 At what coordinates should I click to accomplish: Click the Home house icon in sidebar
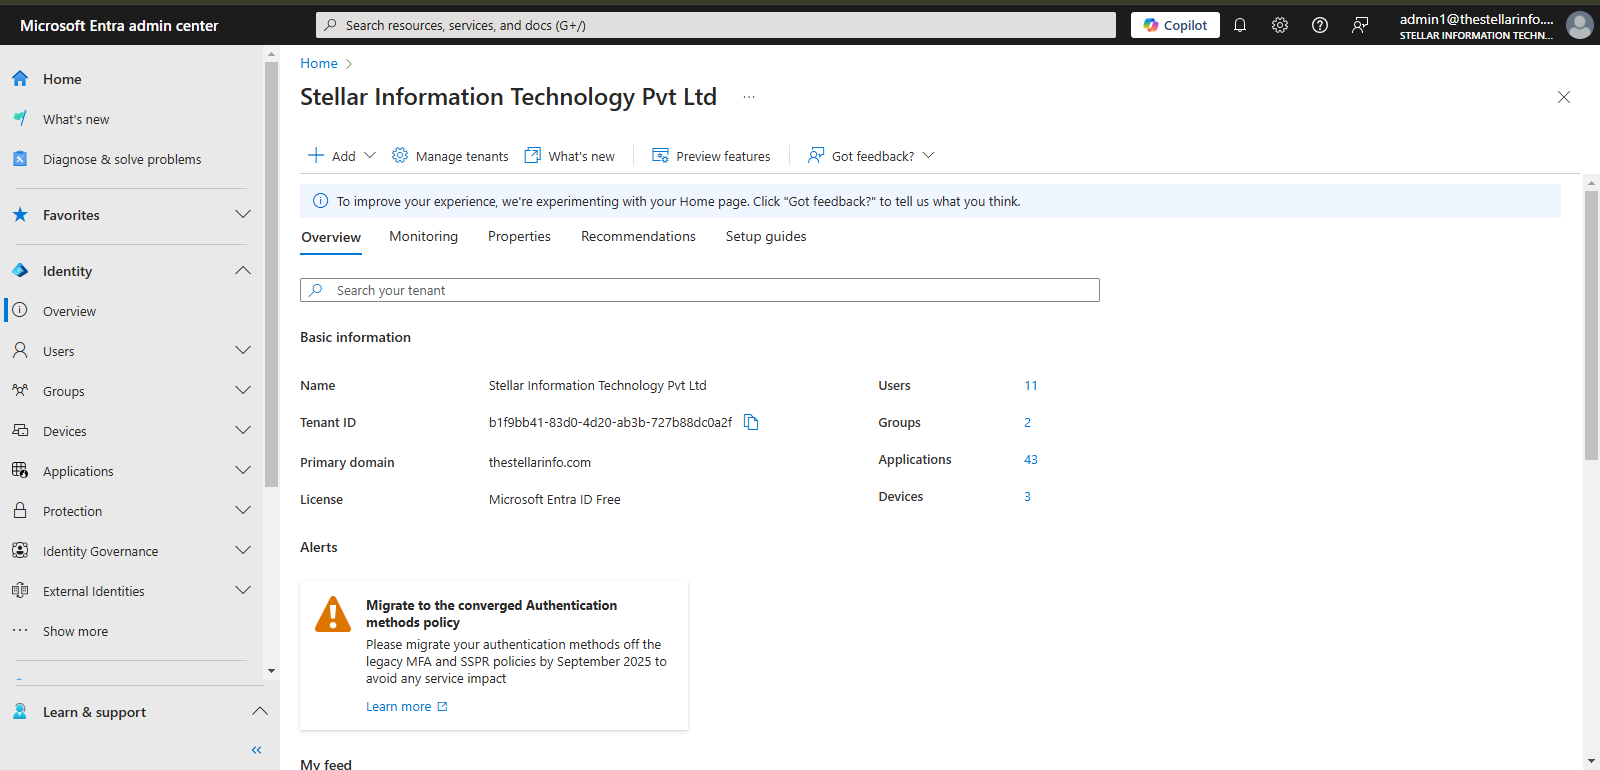click(20, 78)
